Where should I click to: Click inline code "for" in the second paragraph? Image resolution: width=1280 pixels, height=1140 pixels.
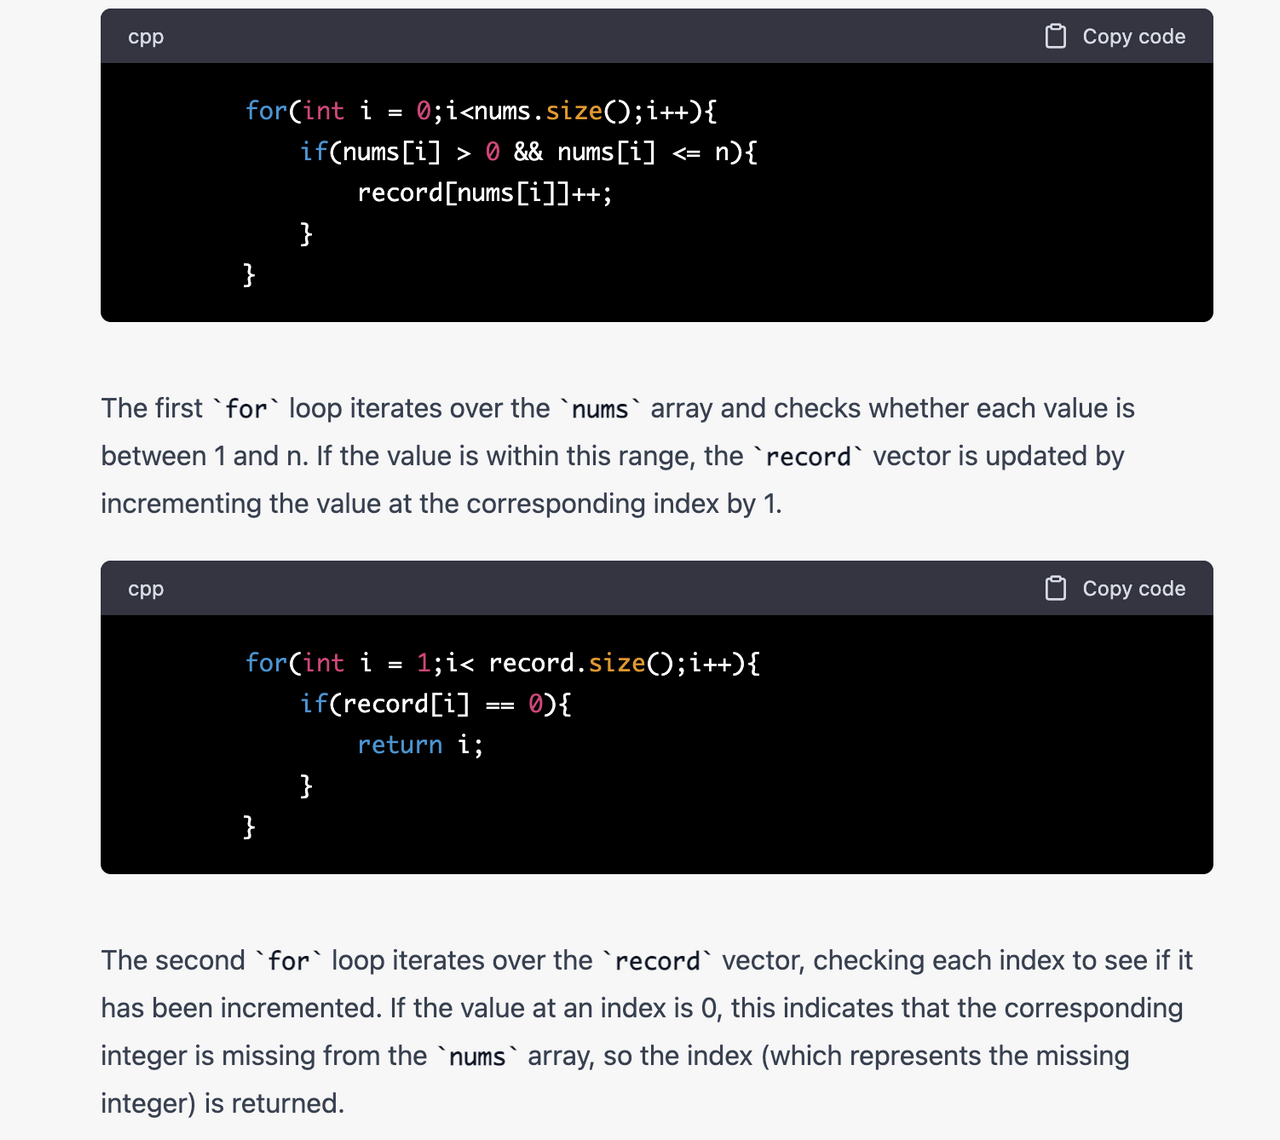click(x=289, y=961)
